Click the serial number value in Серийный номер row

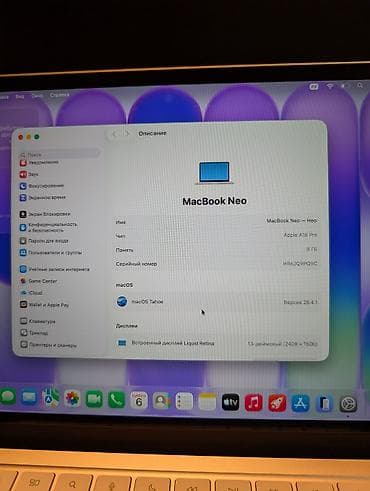pyautogui.click(x=300, y=263)
